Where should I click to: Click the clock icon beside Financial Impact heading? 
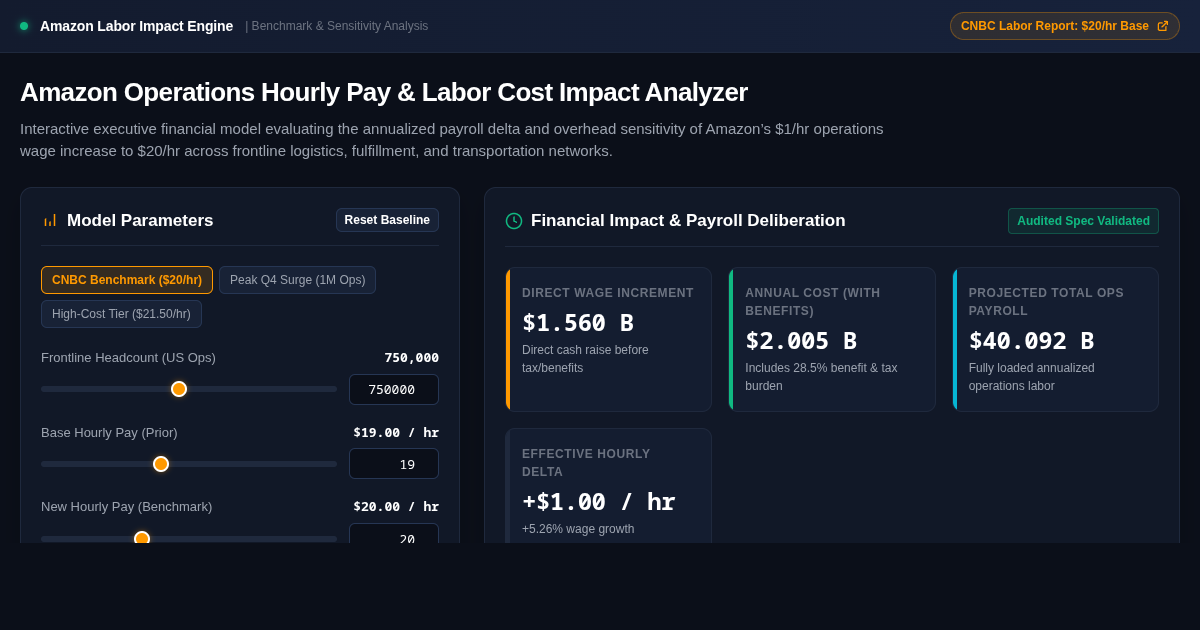[514, 221]
